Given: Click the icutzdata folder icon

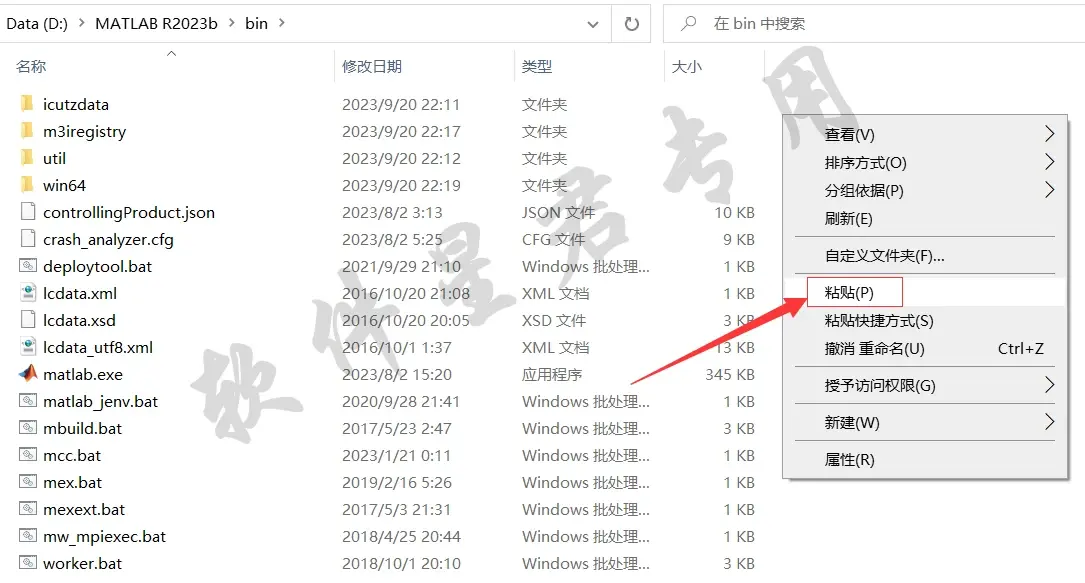Looking at the screenshot, I should [x=27, y=104].
